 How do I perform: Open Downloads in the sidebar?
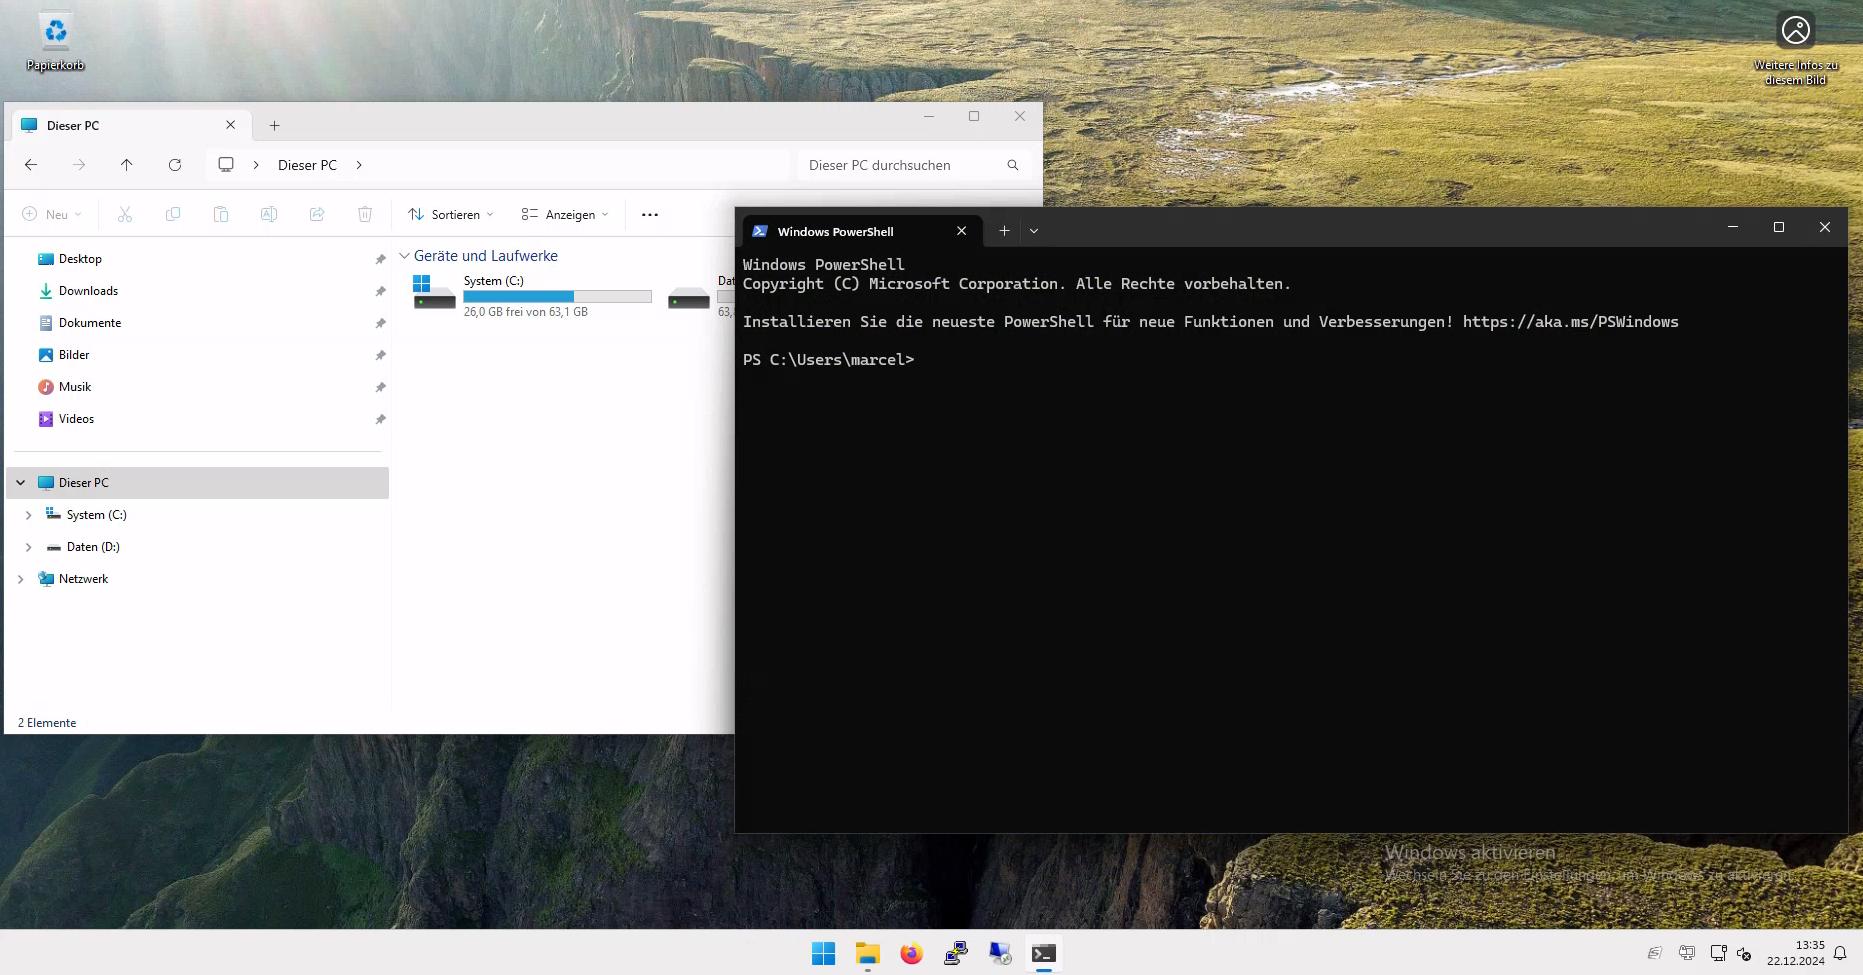[x=88, y=291]
